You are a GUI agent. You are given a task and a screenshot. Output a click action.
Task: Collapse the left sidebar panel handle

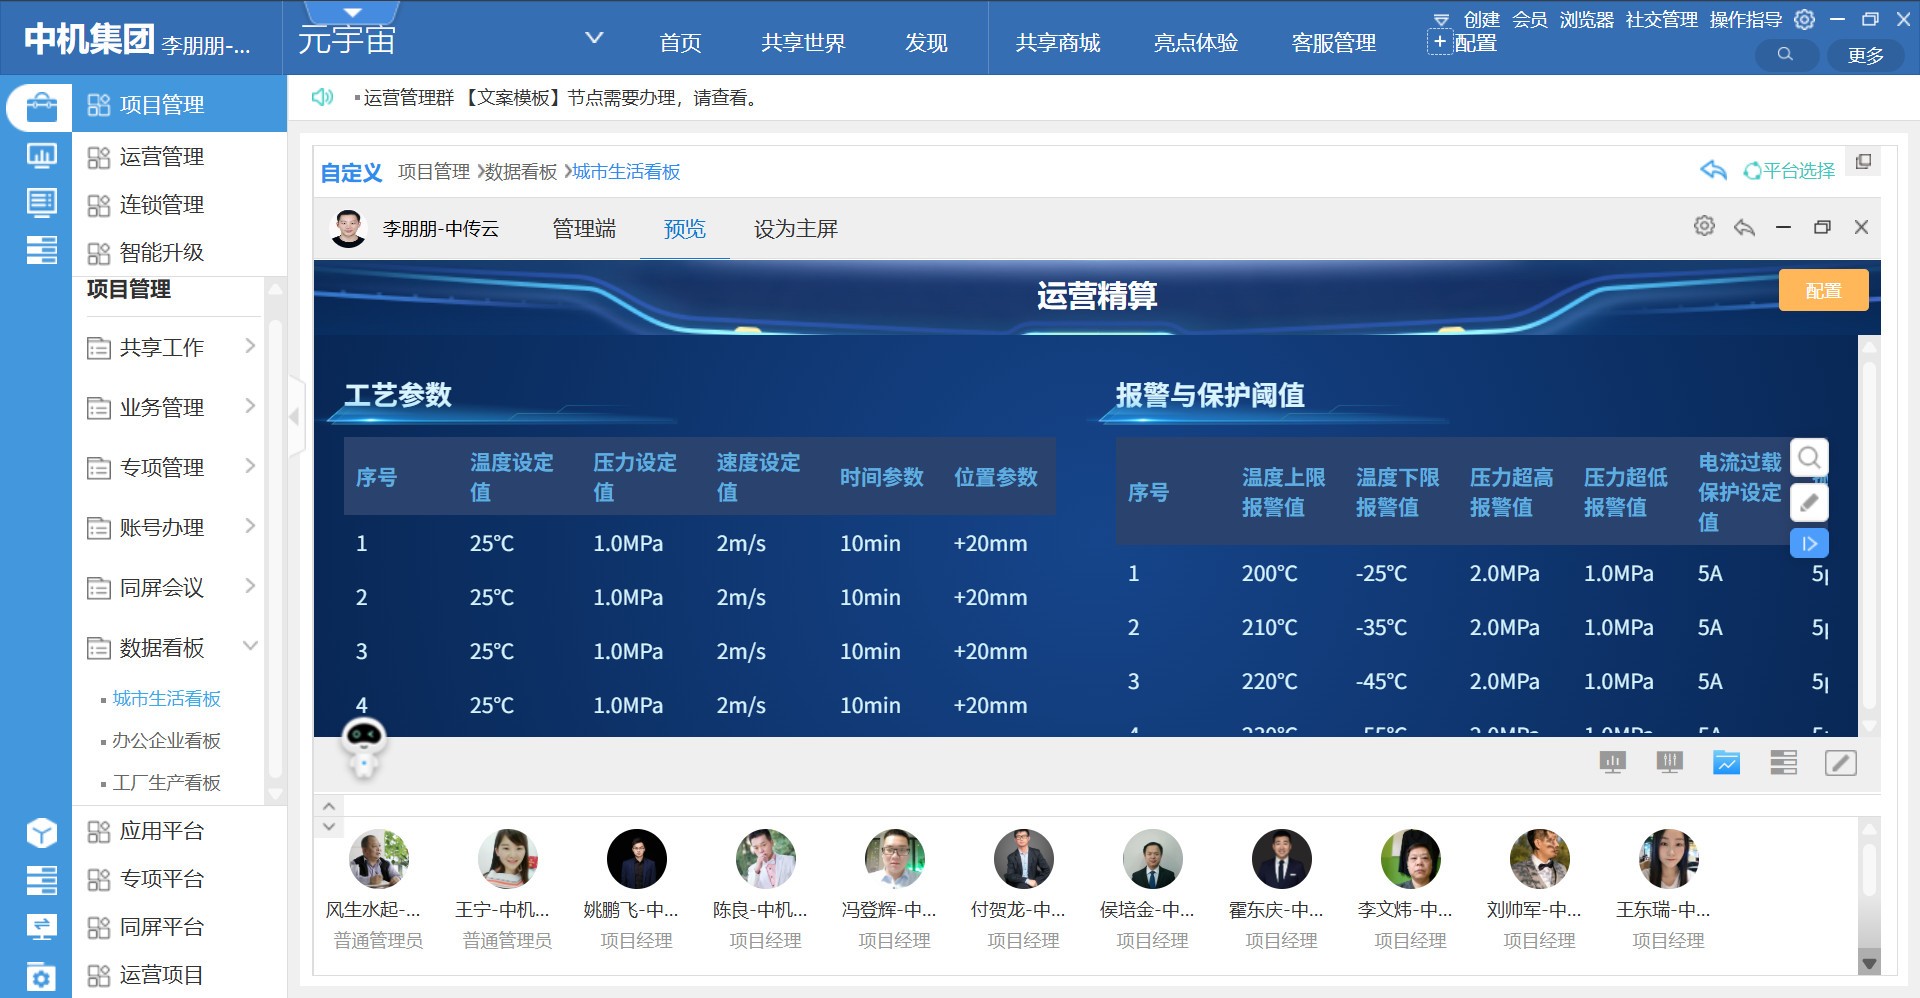(x=295, y=416)
